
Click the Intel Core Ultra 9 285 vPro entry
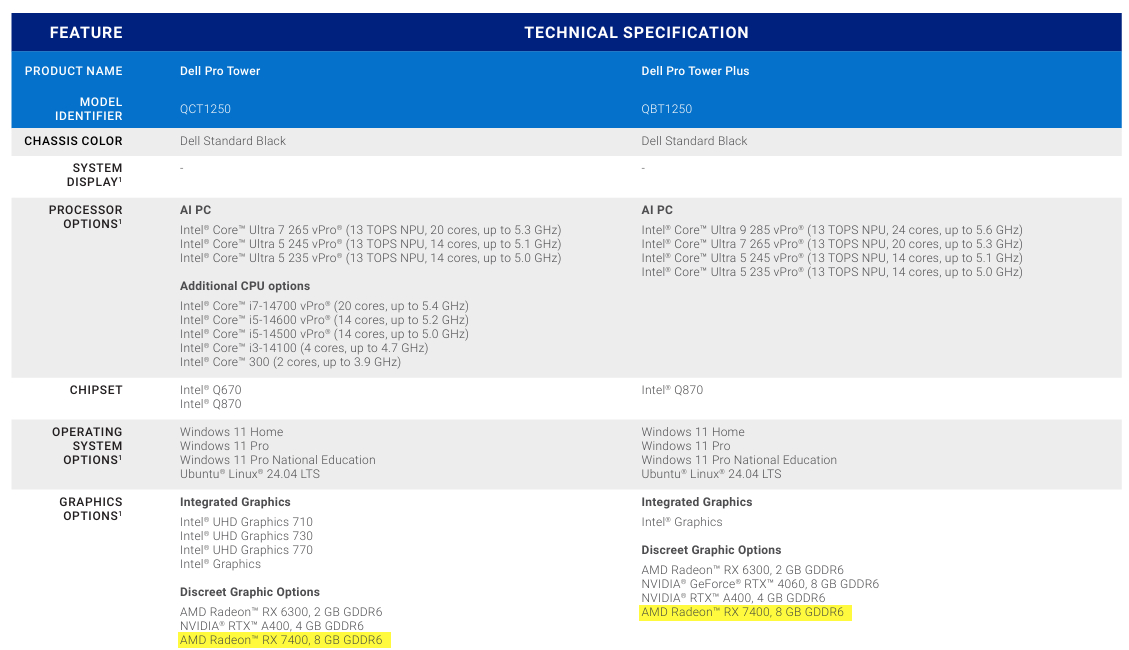click(831, 230)
